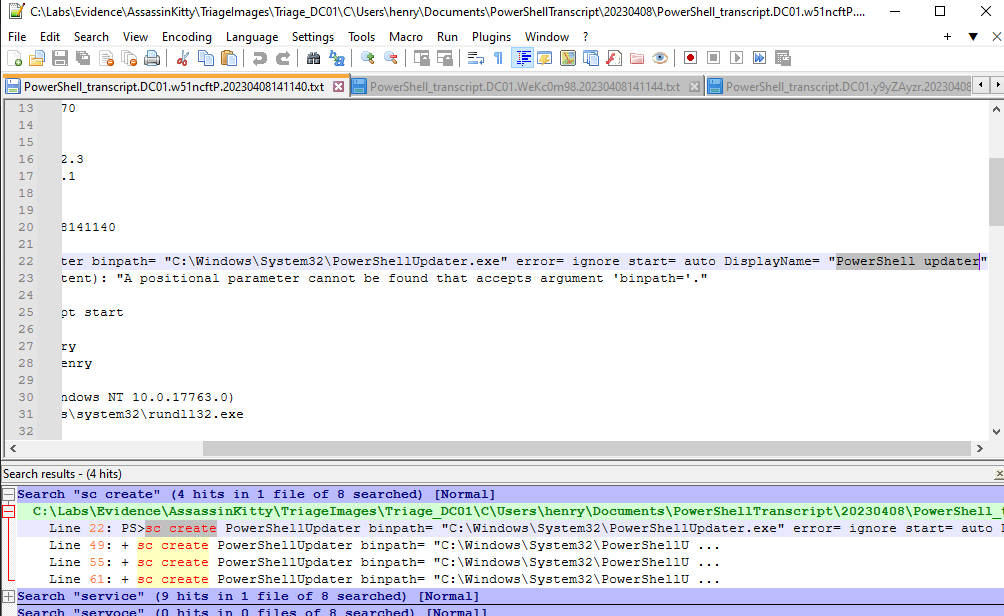Click the Cut scissors icon
This screenshot has height=616, width=1004.
click(x=183, y=59)
